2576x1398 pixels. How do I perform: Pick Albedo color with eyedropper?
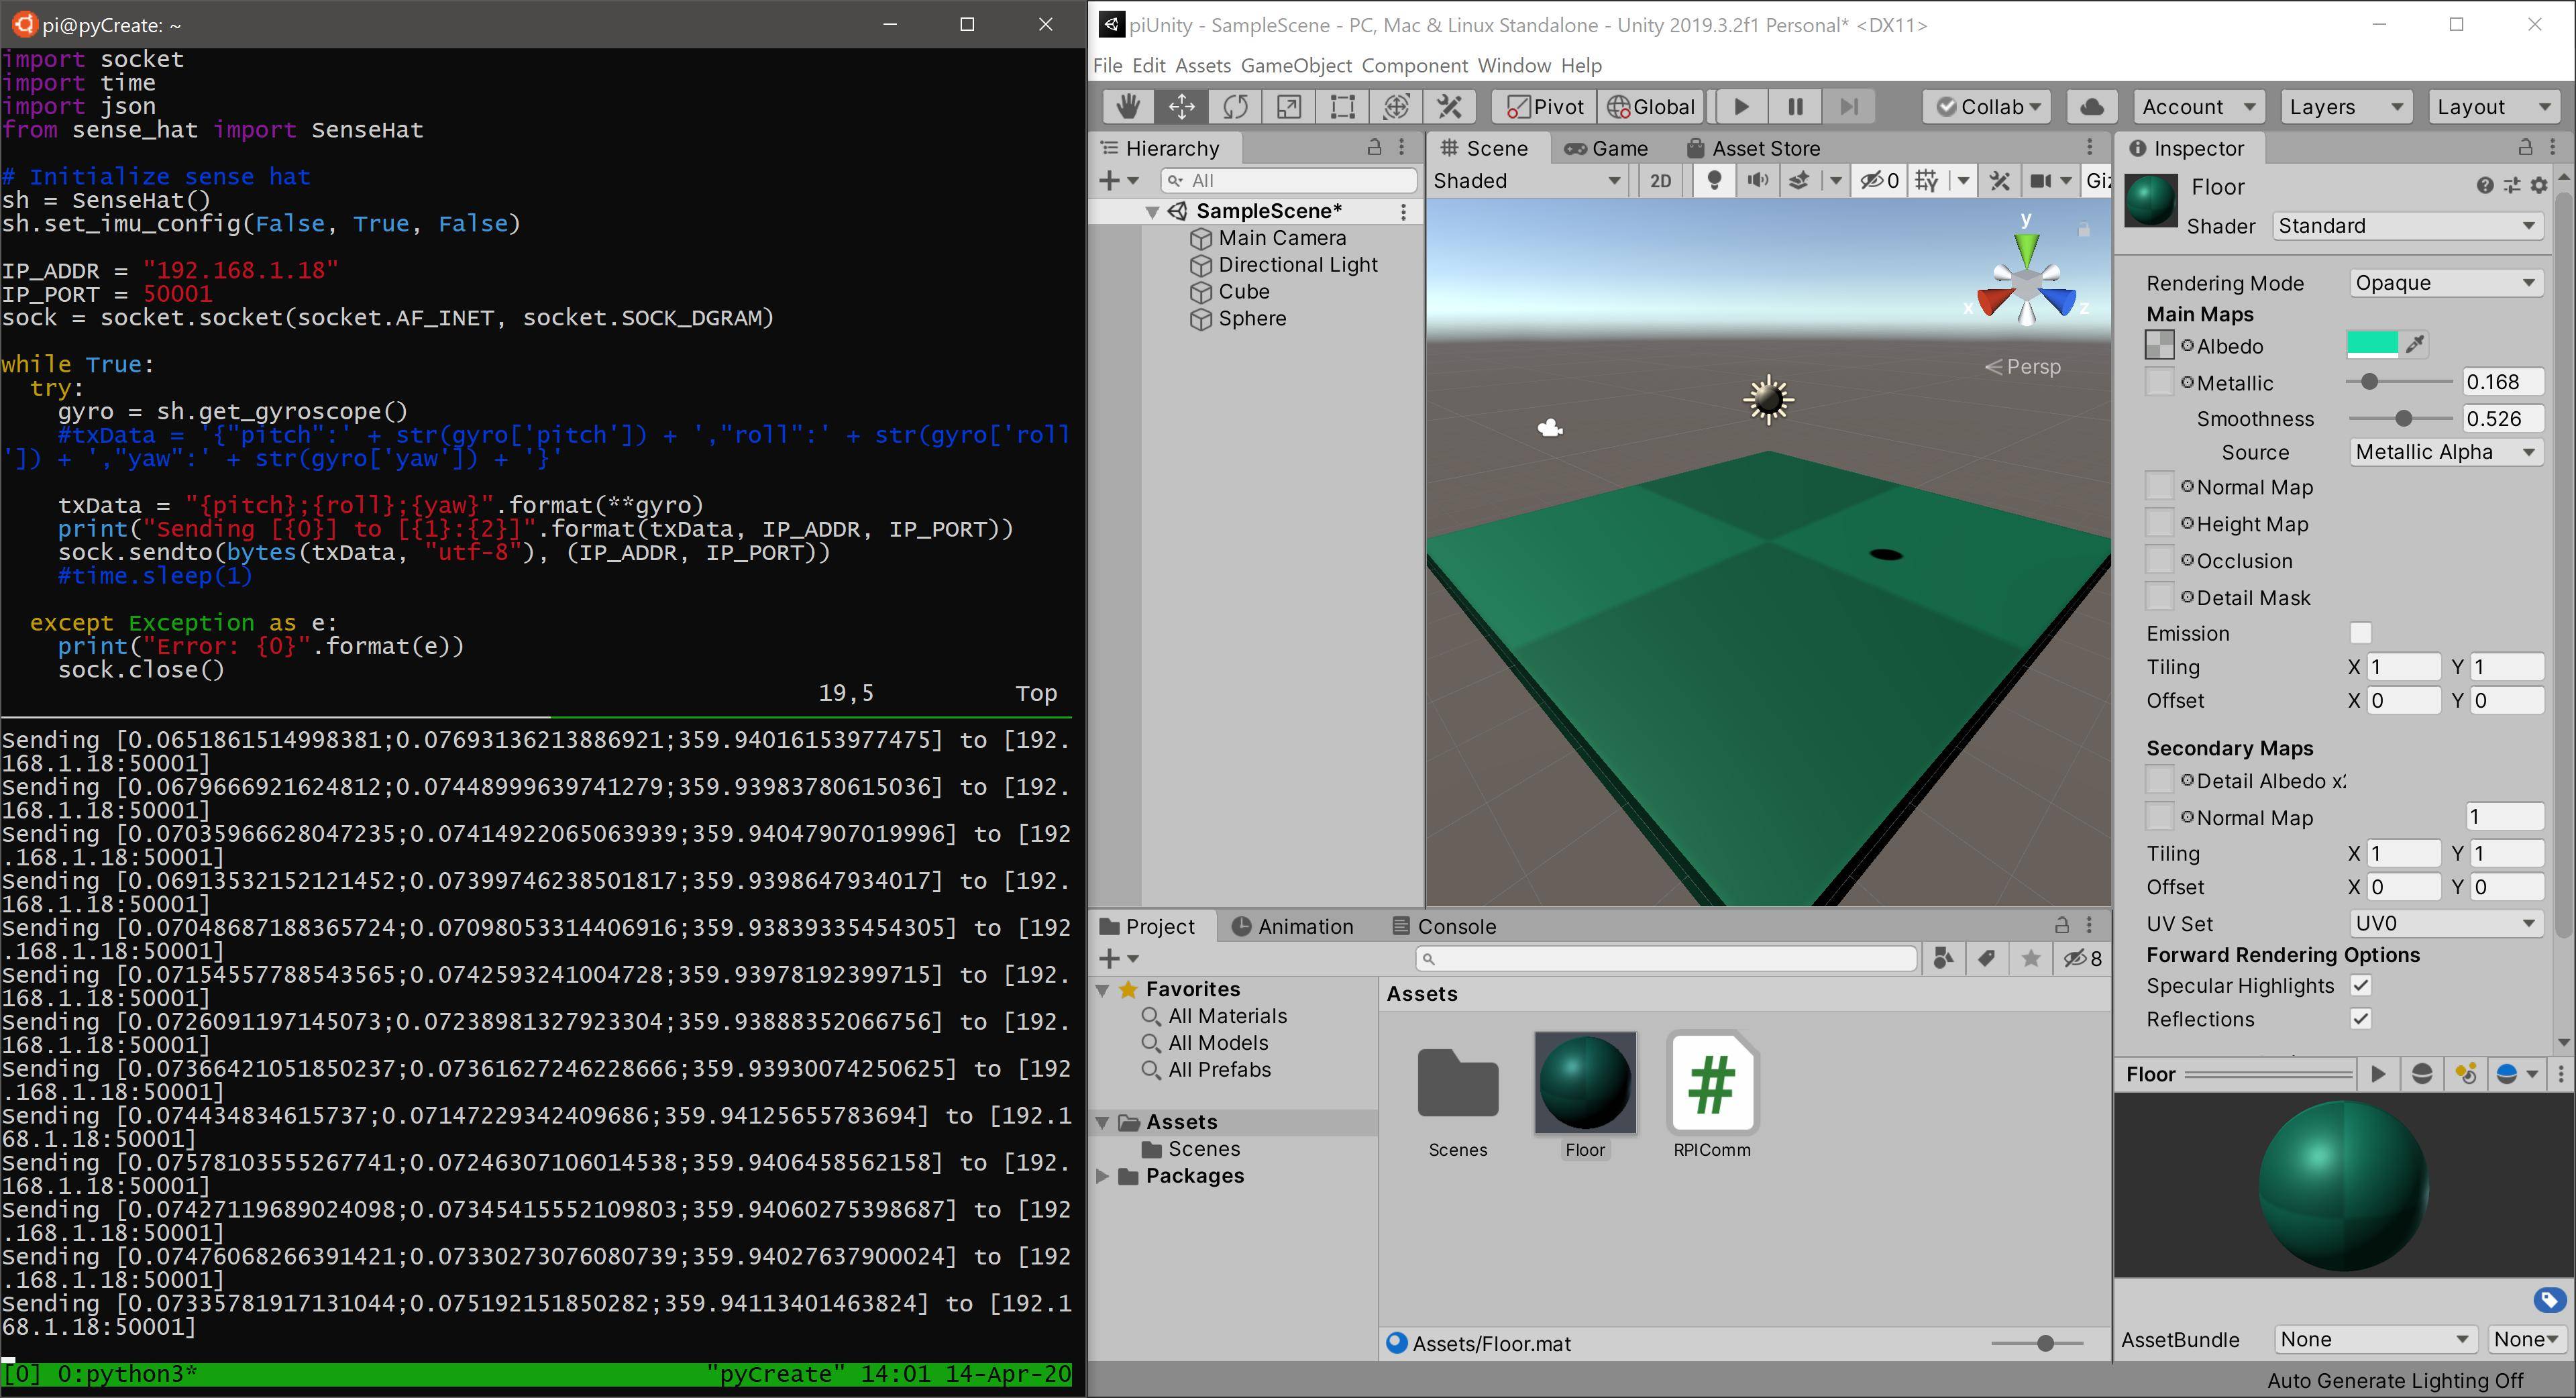tap(2415, 345)
